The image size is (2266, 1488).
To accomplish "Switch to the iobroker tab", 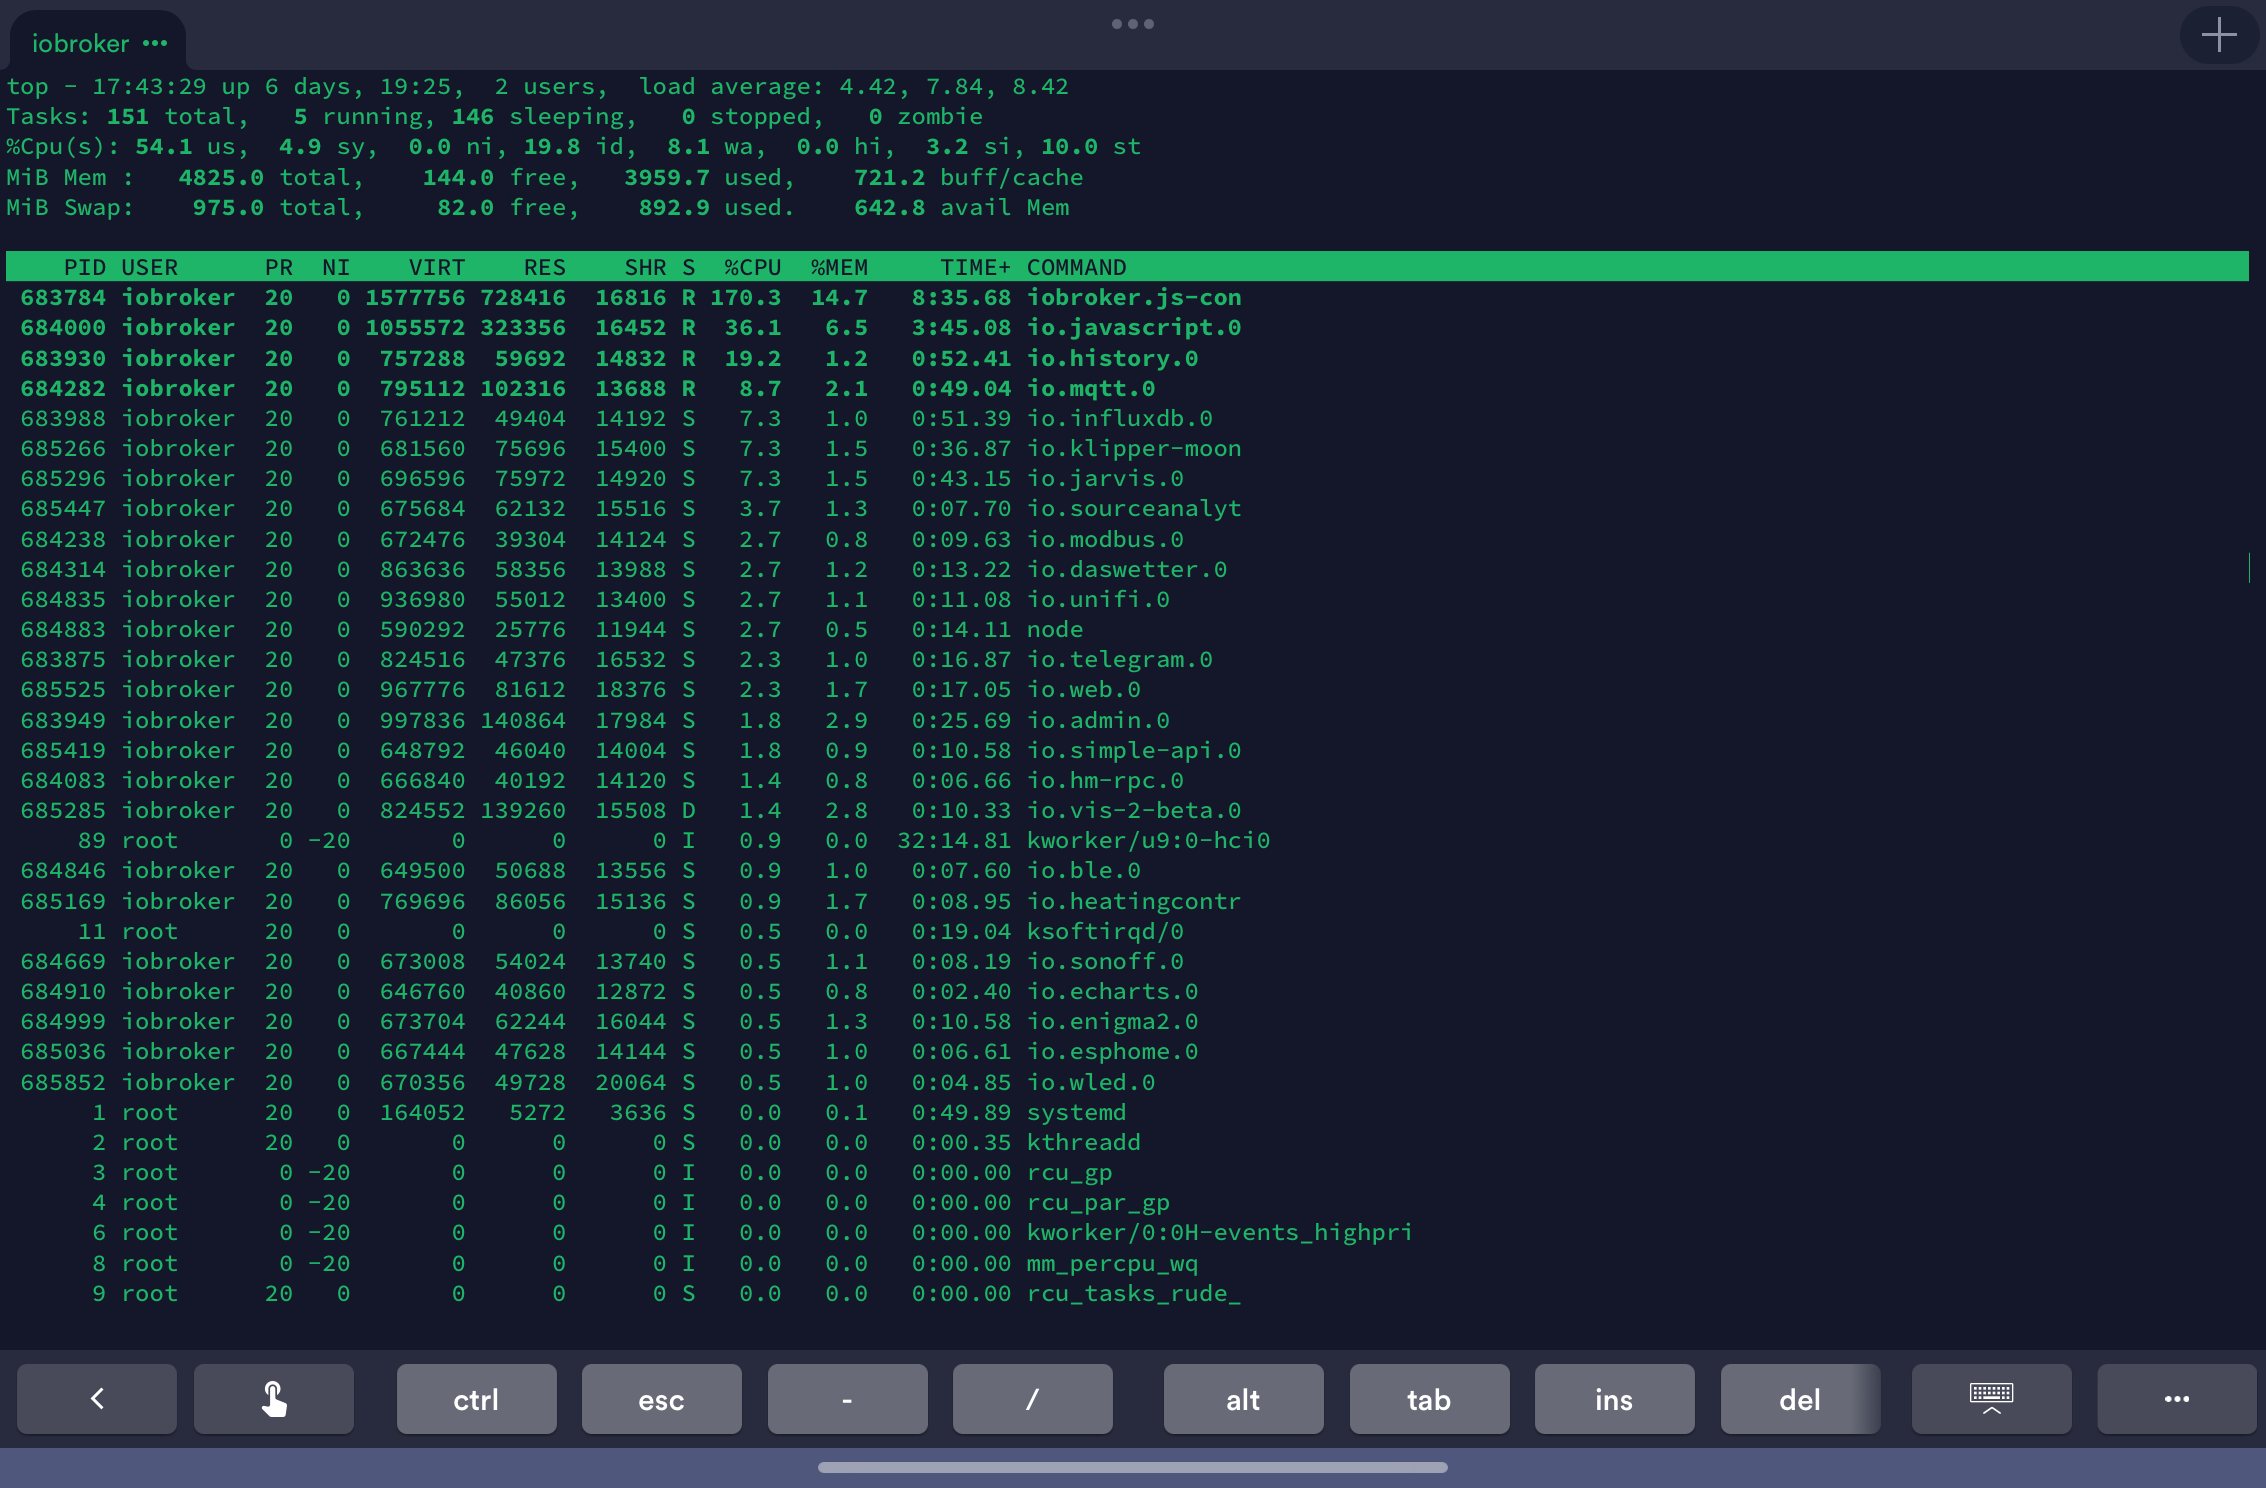I will [x=80, y=43].
